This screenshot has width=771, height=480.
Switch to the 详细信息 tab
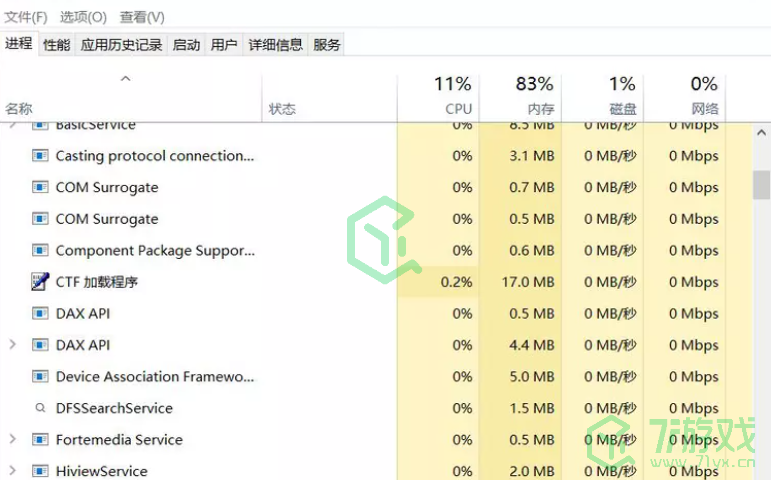pos(275,45)
